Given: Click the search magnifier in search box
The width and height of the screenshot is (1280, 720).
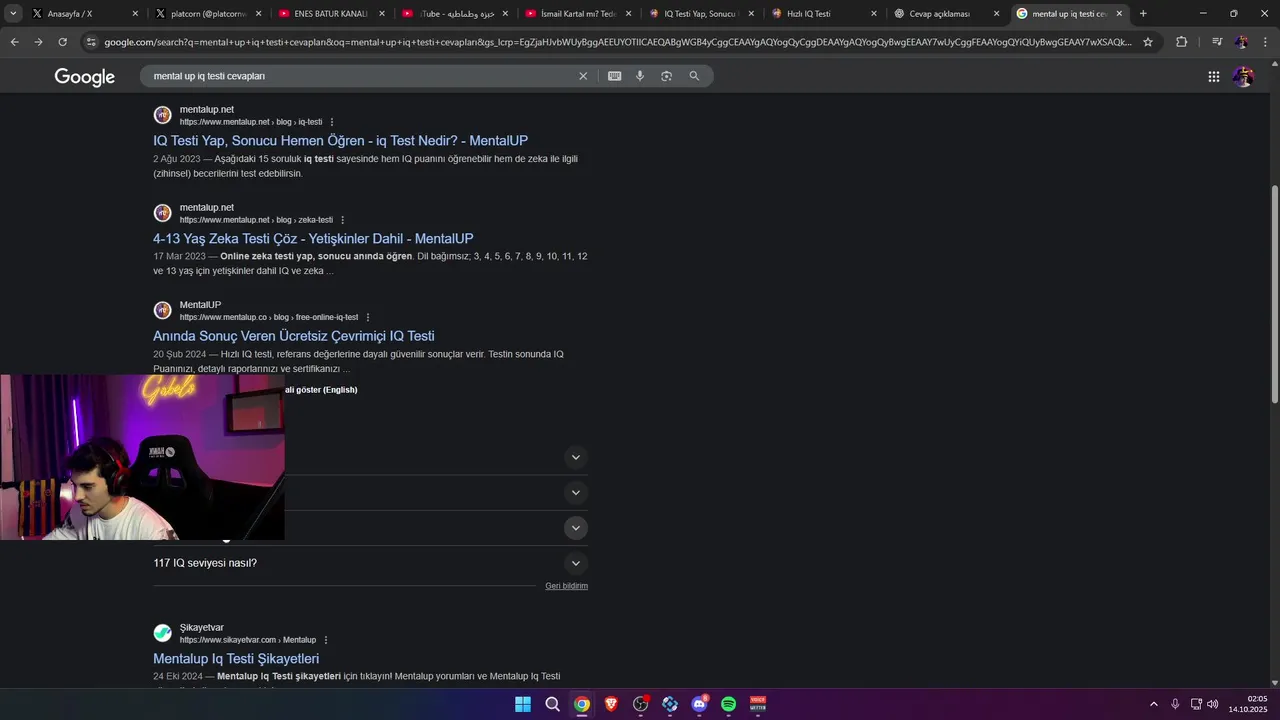Looking at the screenshot, I should click(x=694, y=76).
